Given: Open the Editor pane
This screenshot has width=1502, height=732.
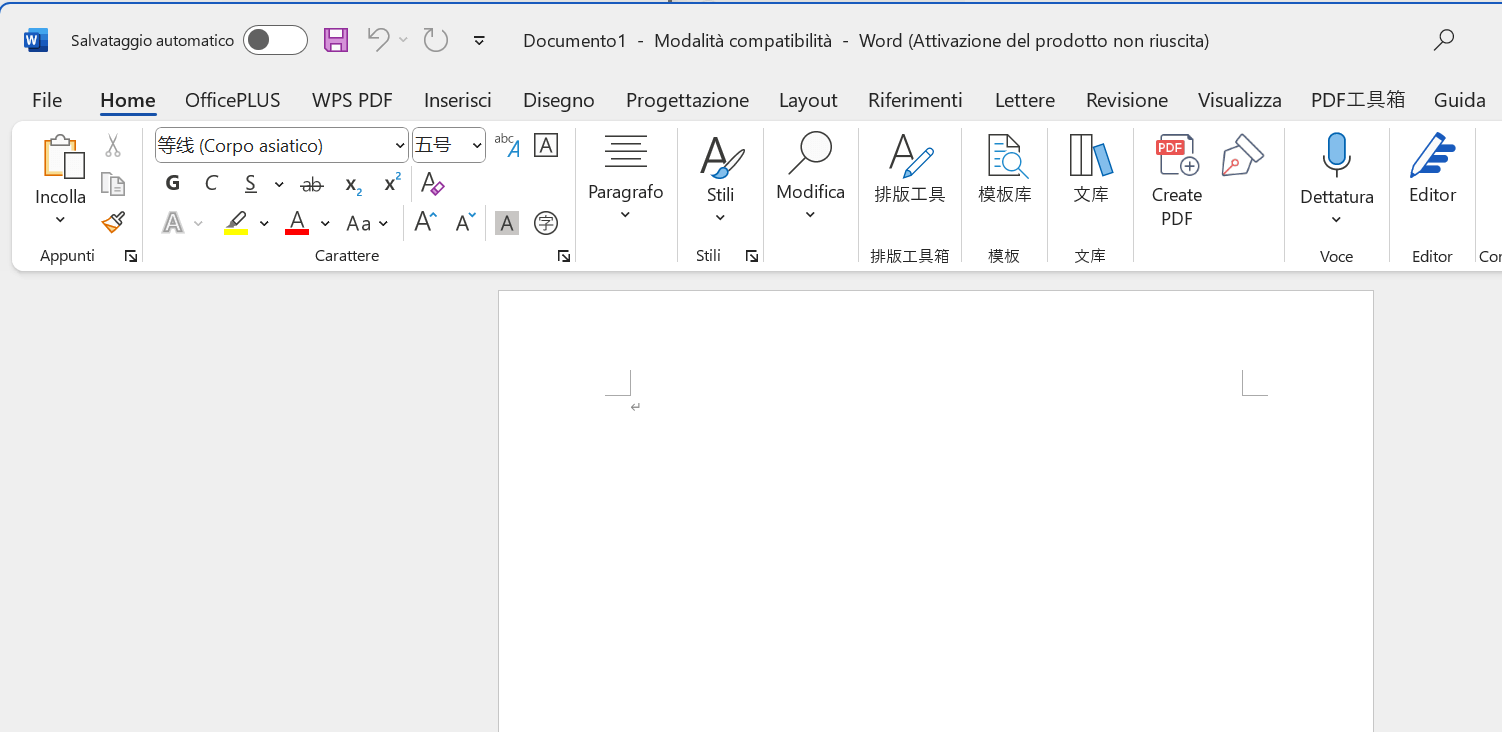Looking at the screenshot, I should [x=1432, y=168].
